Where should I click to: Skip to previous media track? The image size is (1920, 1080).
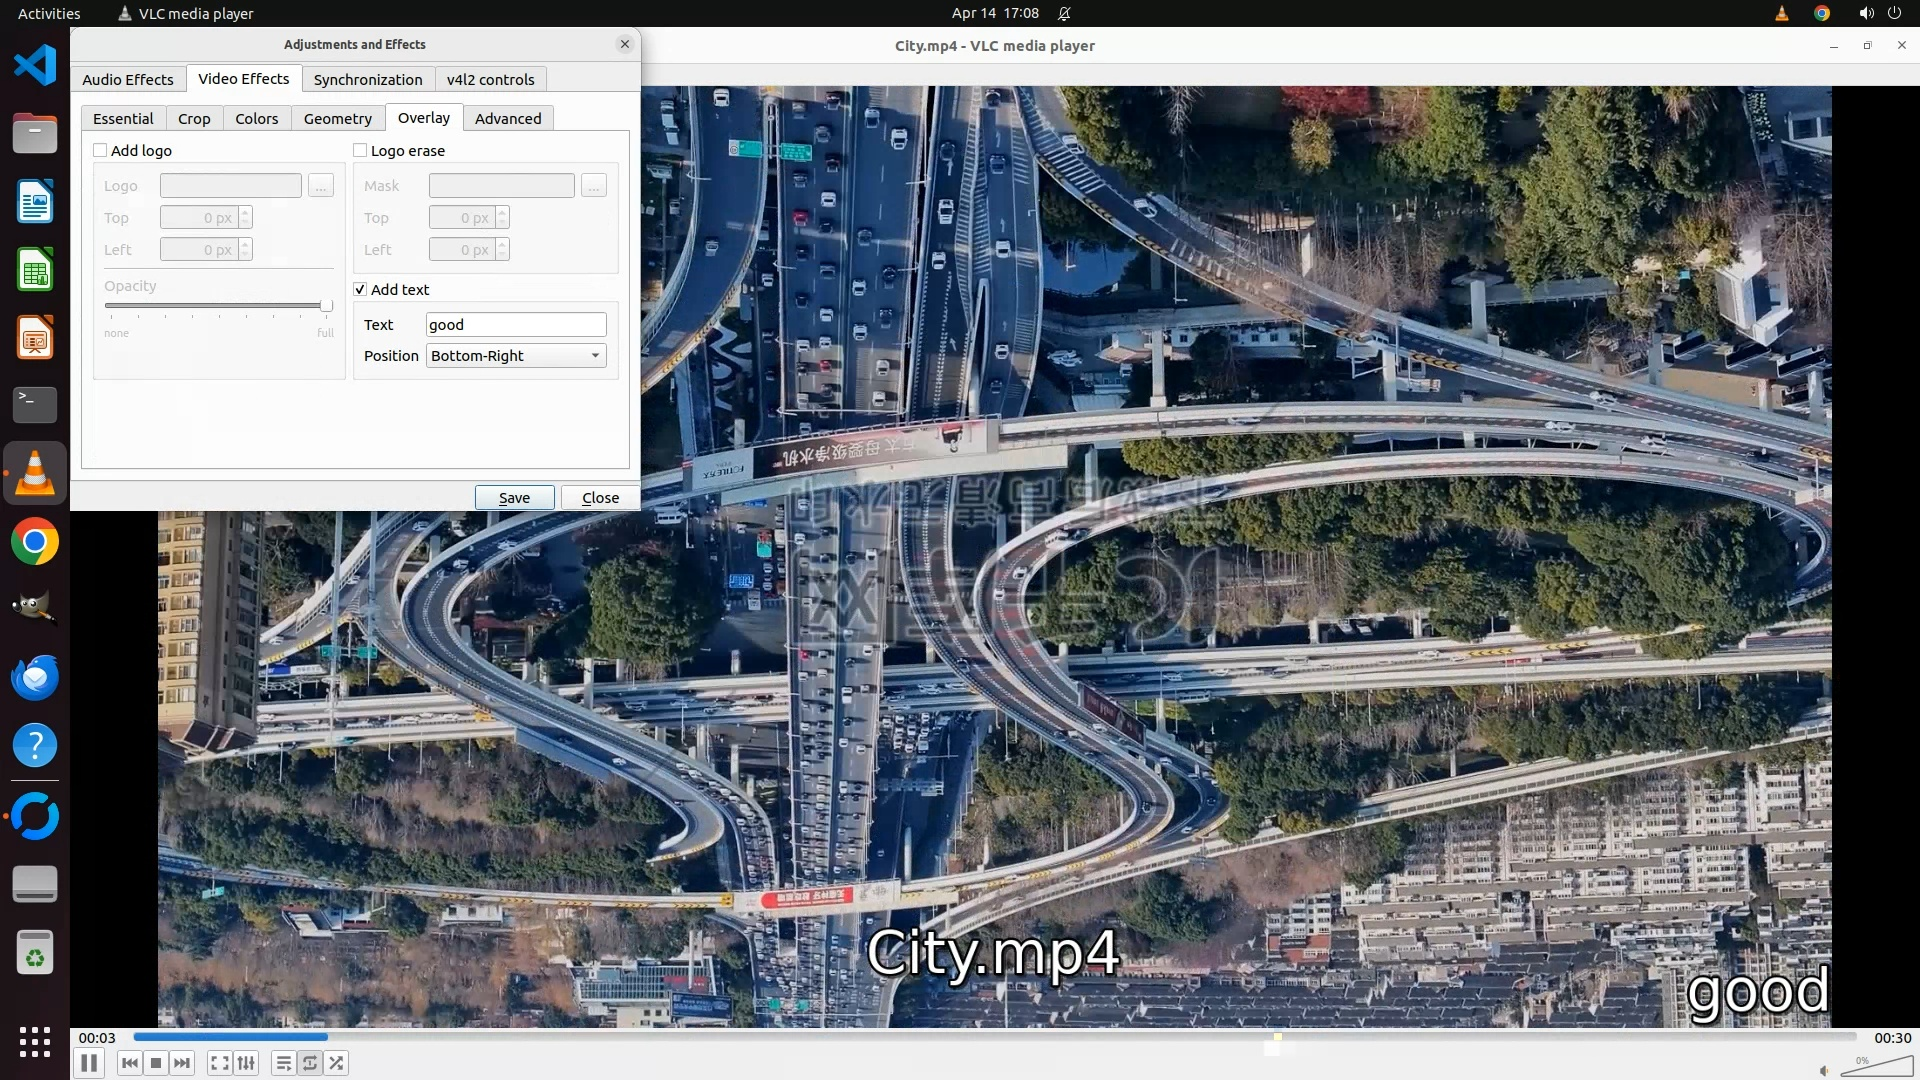coord(129,1063)
